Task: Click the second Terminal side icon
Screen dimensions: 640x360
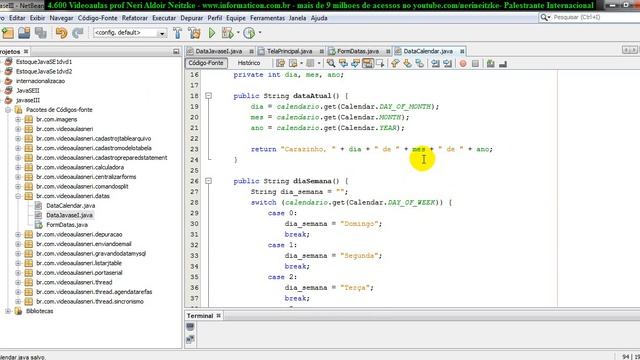Action: pos(190,339)
